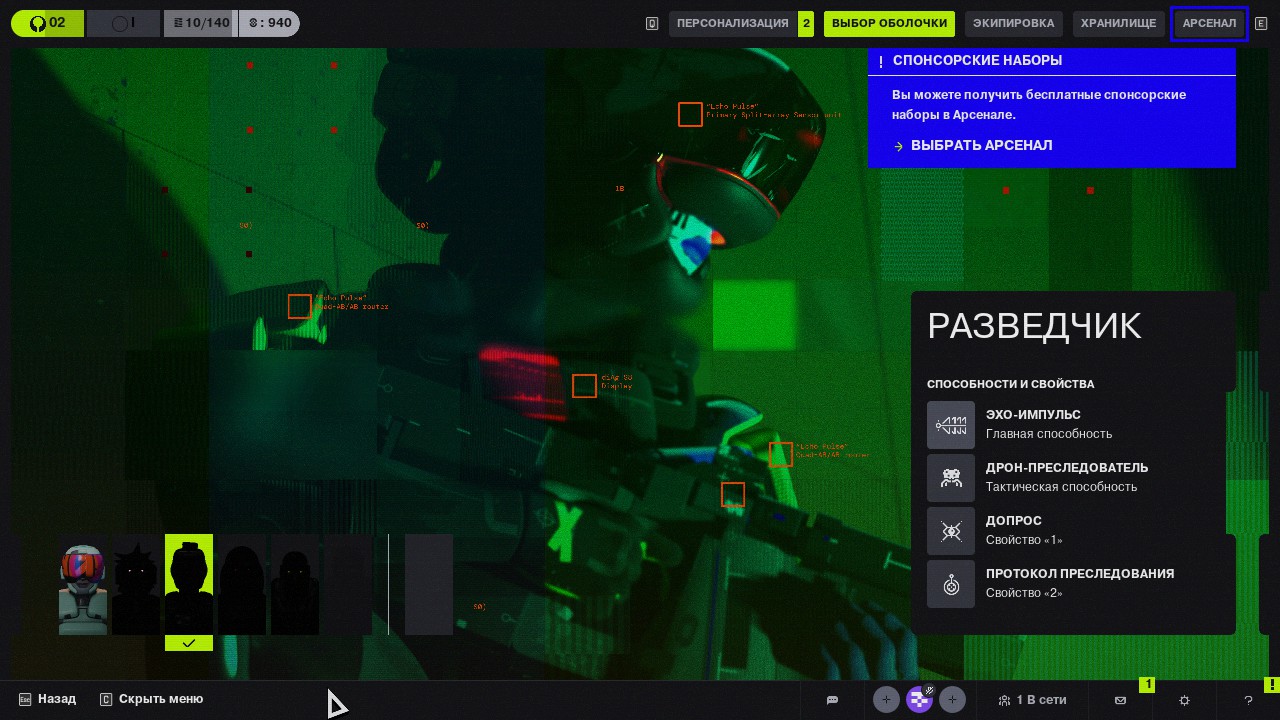Open the Экипировка tab
Screen dimensions: 1280x720
click(1013, 23)
